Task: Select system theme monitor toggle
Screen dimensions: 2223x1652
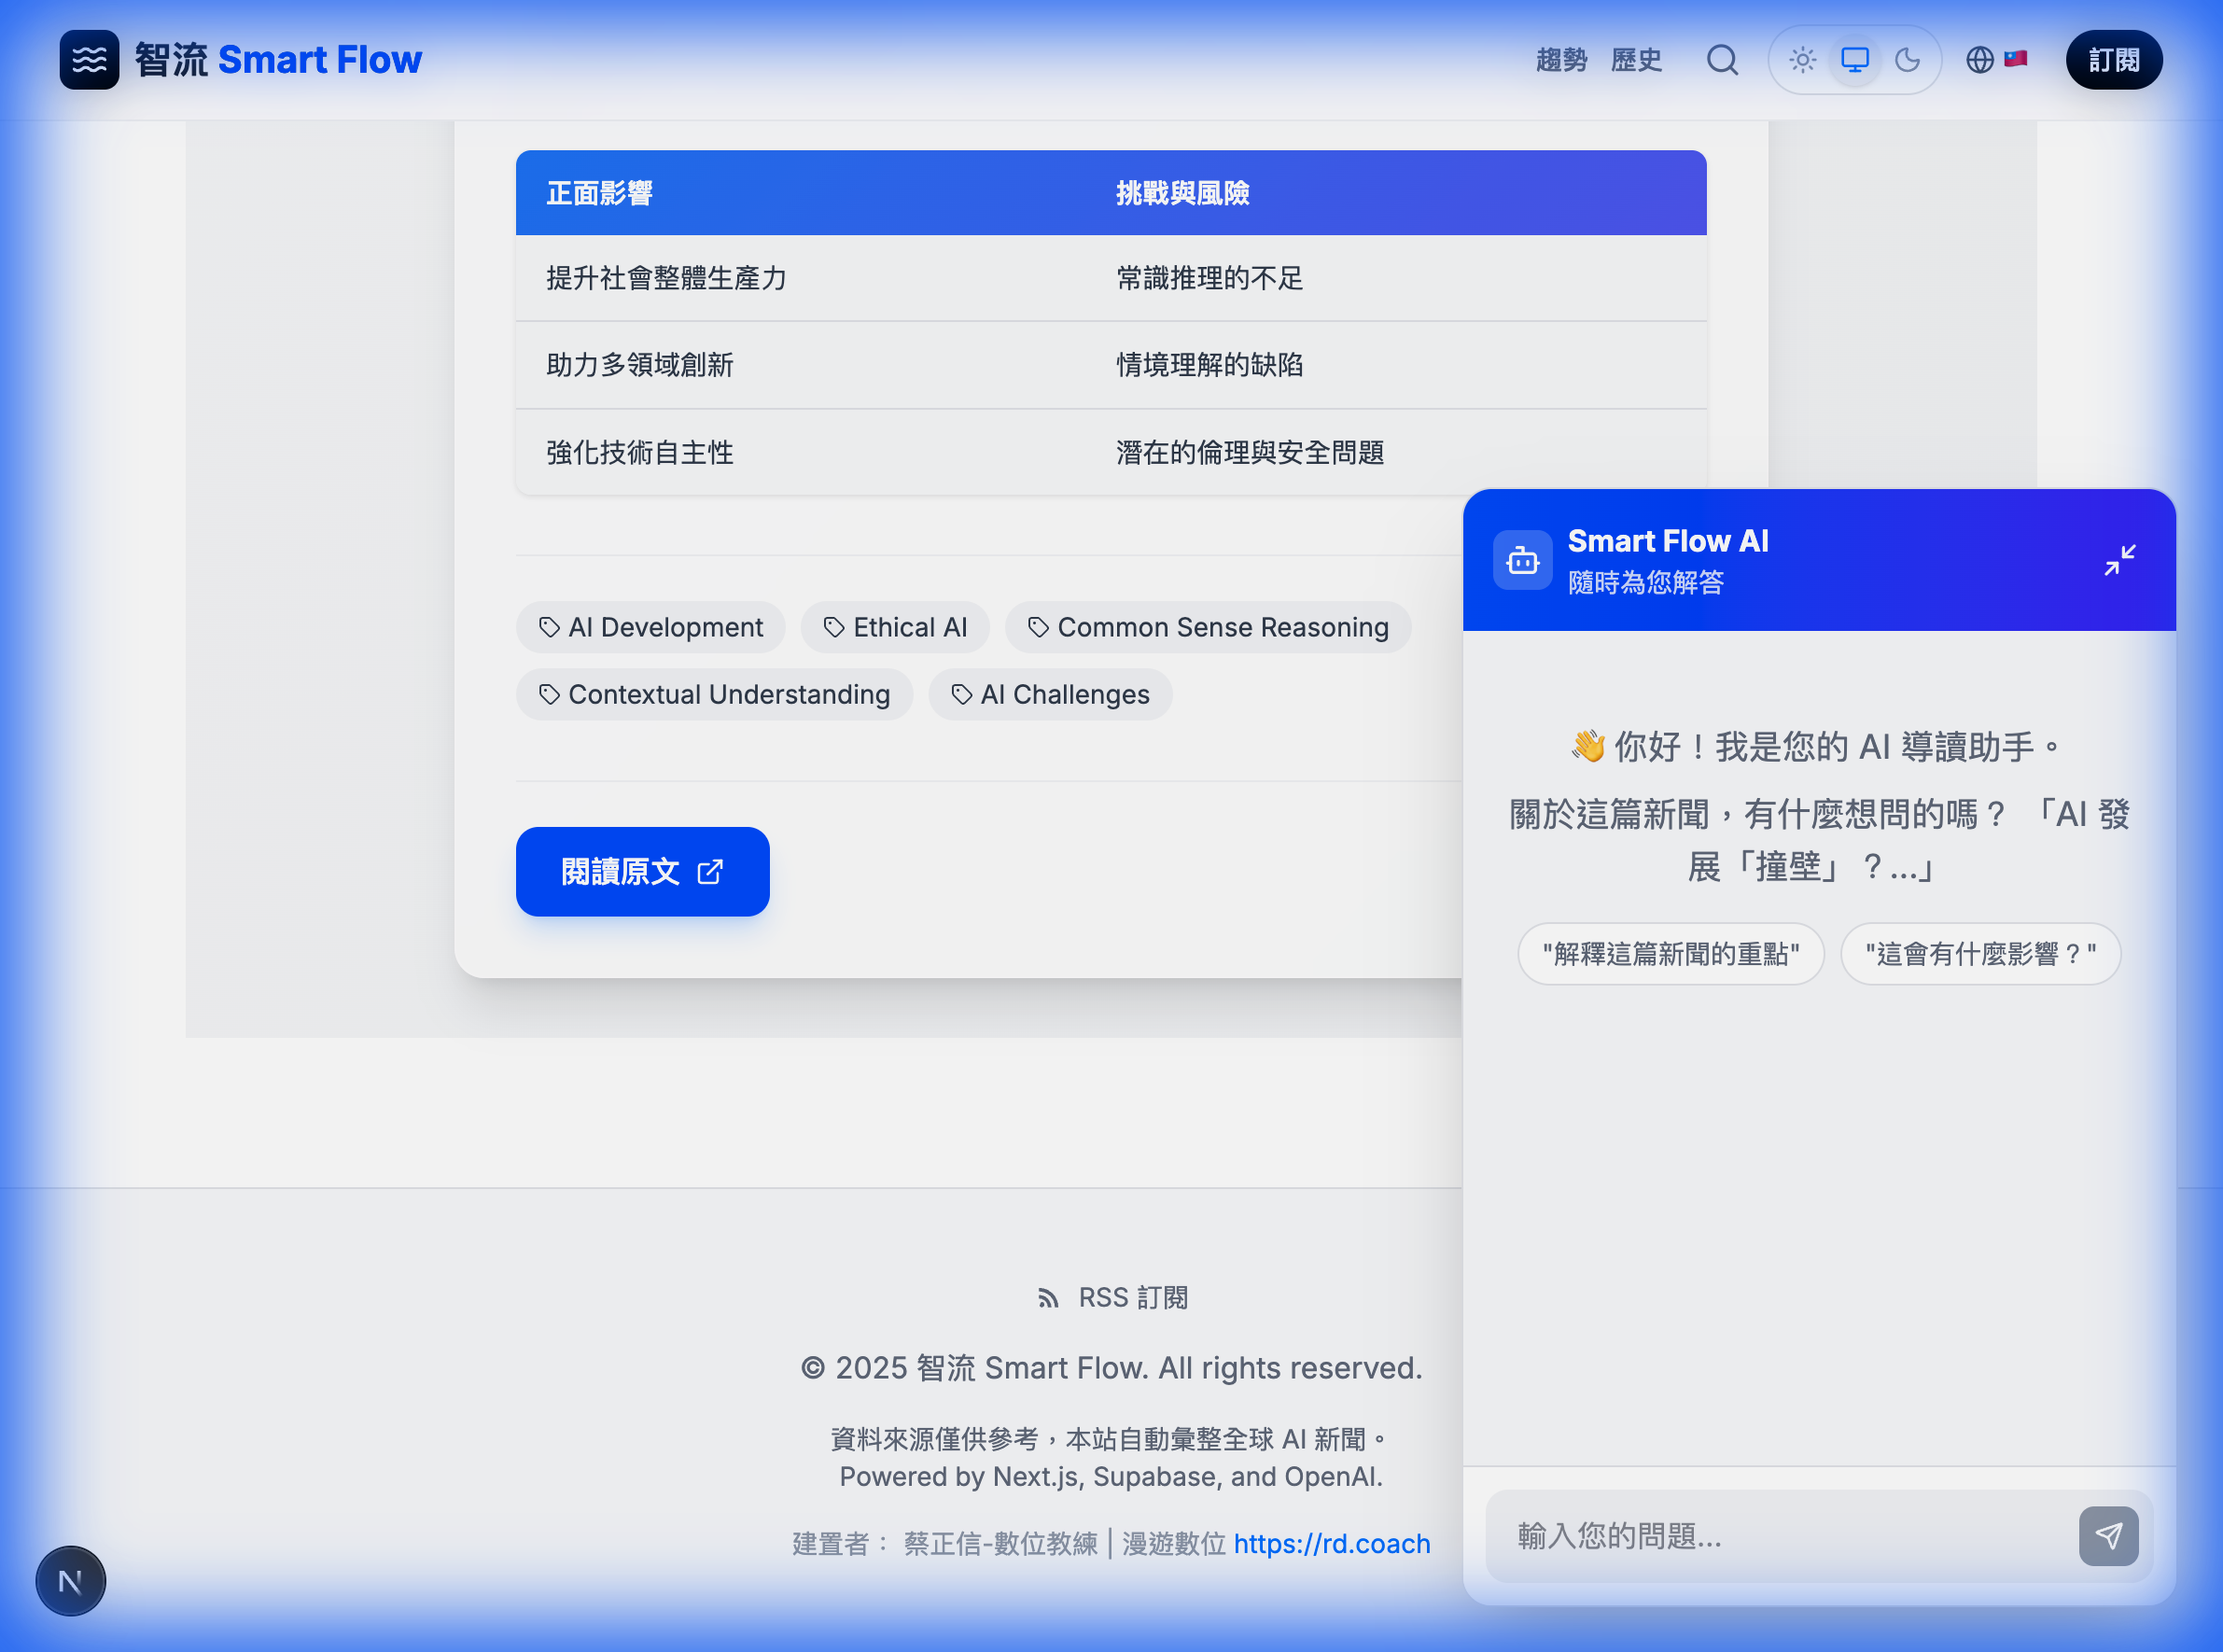Action: point(1854,60)
